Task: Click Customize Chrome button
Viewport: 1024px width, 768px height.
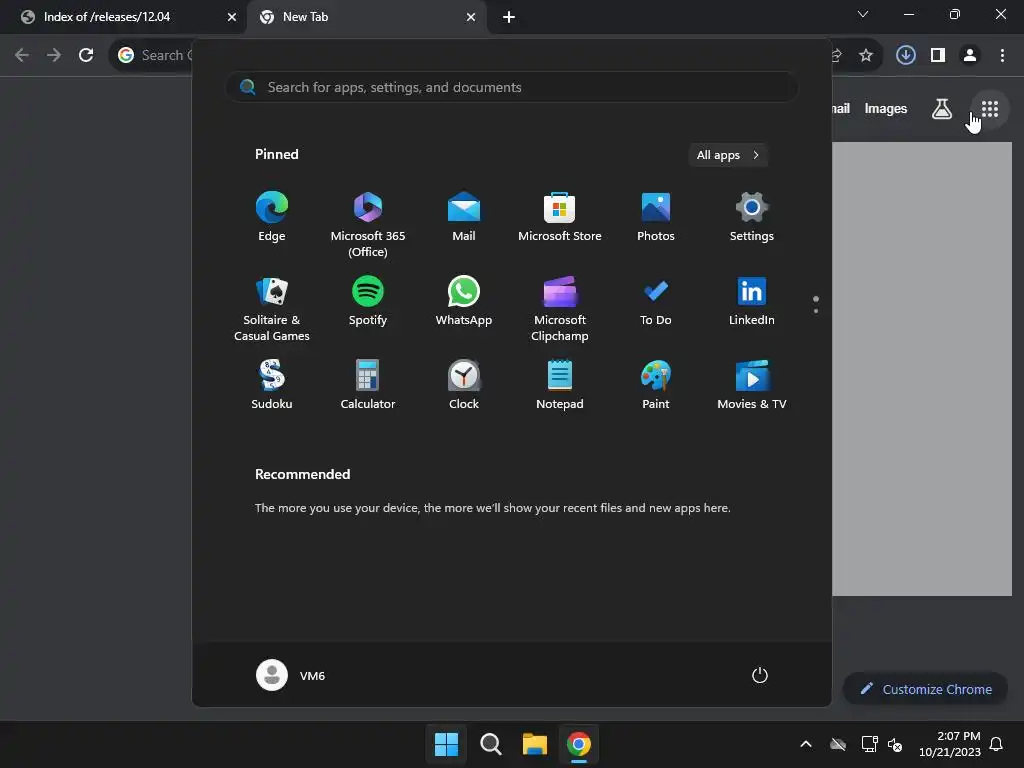Action: click(x=925, y=688)
